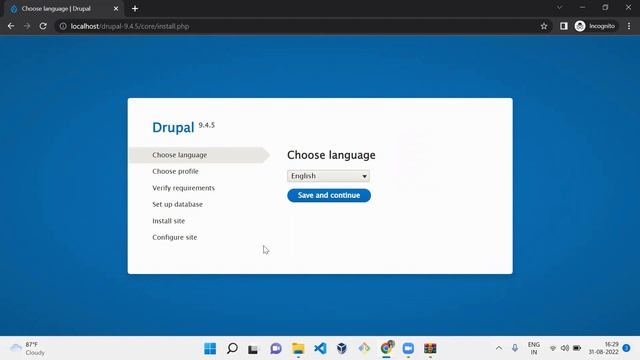
Task: Open a new browser tab
Action: pos(135,9)
